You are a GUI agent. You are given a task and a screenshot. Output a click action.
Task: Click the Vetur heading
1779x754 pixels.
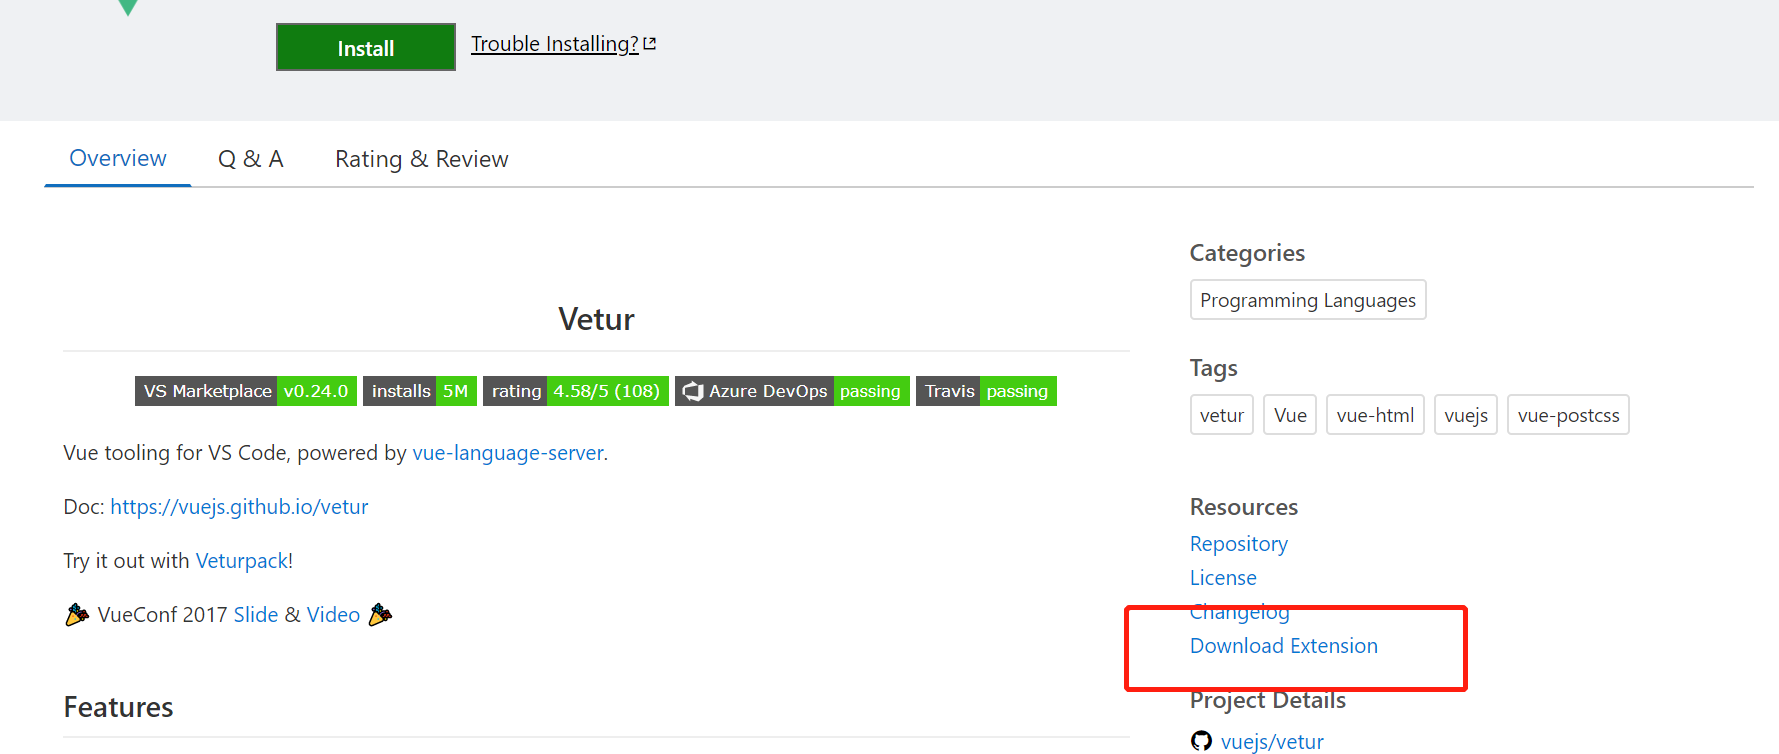click(596, 319)
